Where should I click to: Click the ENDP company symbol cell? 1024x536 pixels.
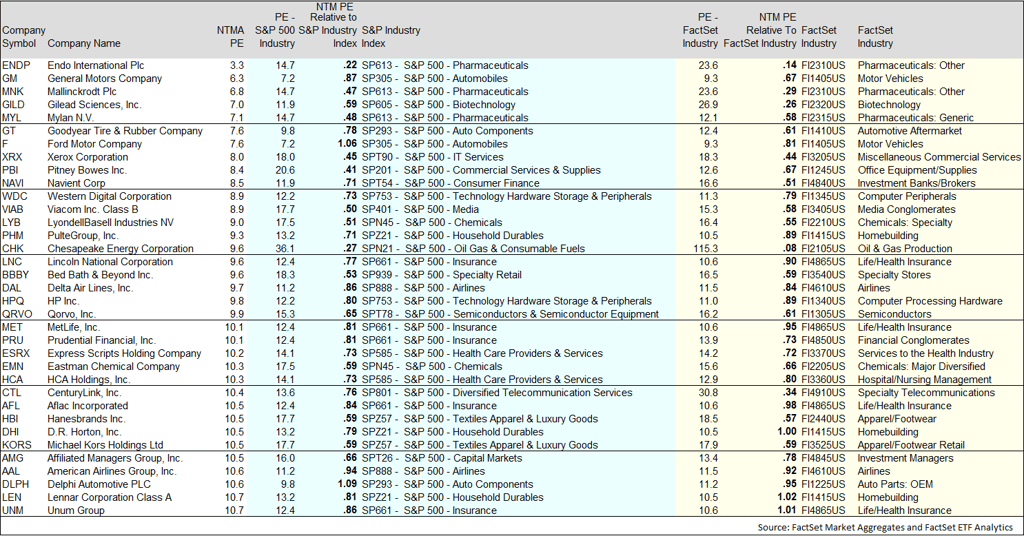point(16,65)
